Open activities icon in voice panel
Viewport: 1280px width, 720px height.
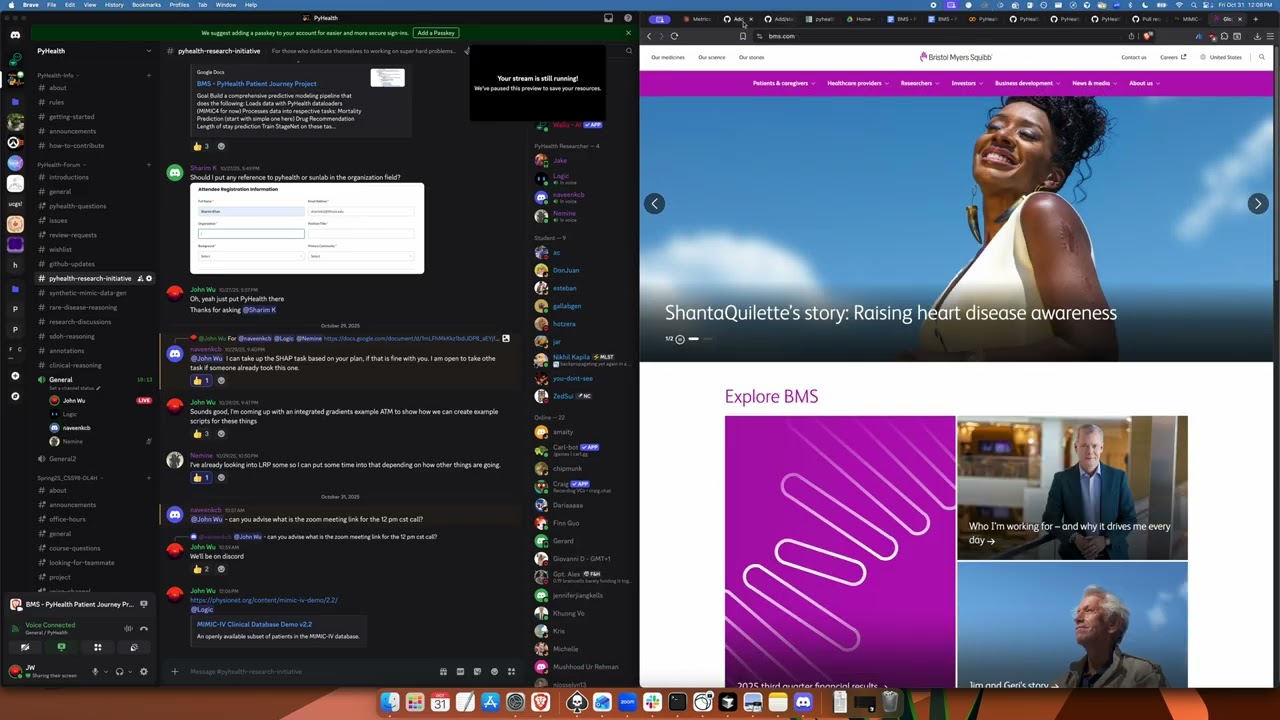pos(98,647)
